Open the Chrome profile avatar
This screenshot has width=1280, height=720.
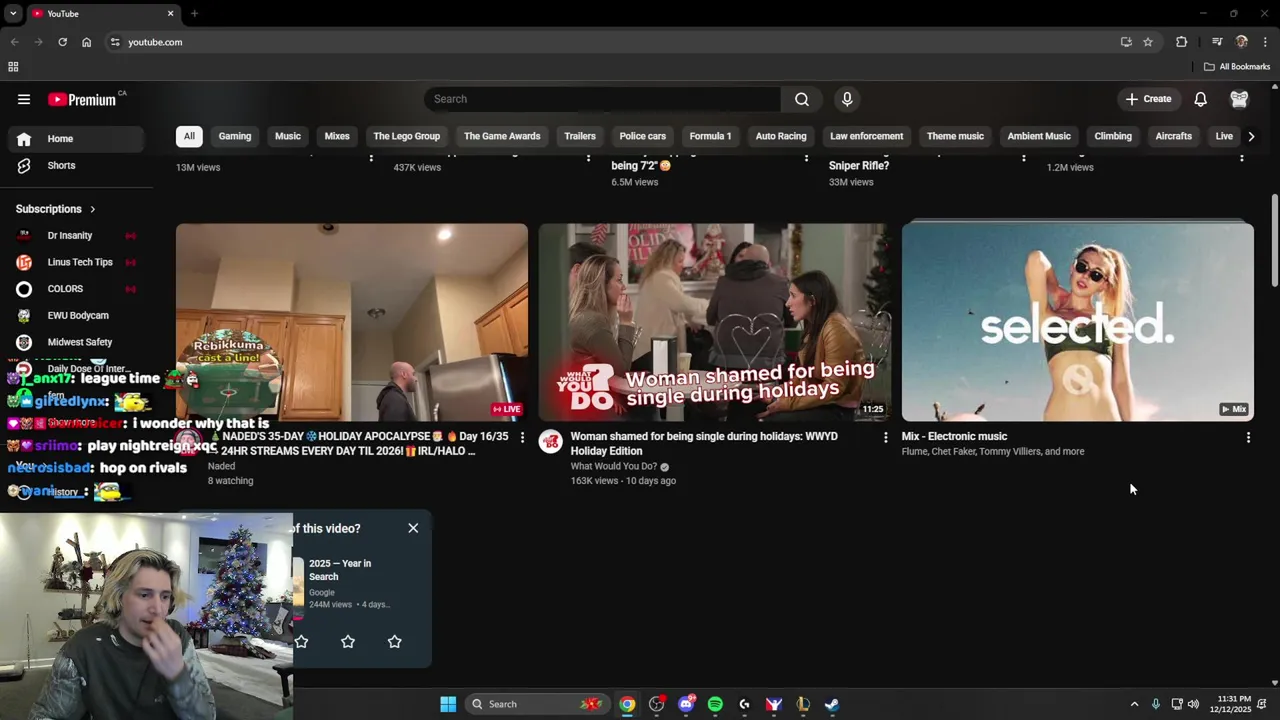(1242, 42)
